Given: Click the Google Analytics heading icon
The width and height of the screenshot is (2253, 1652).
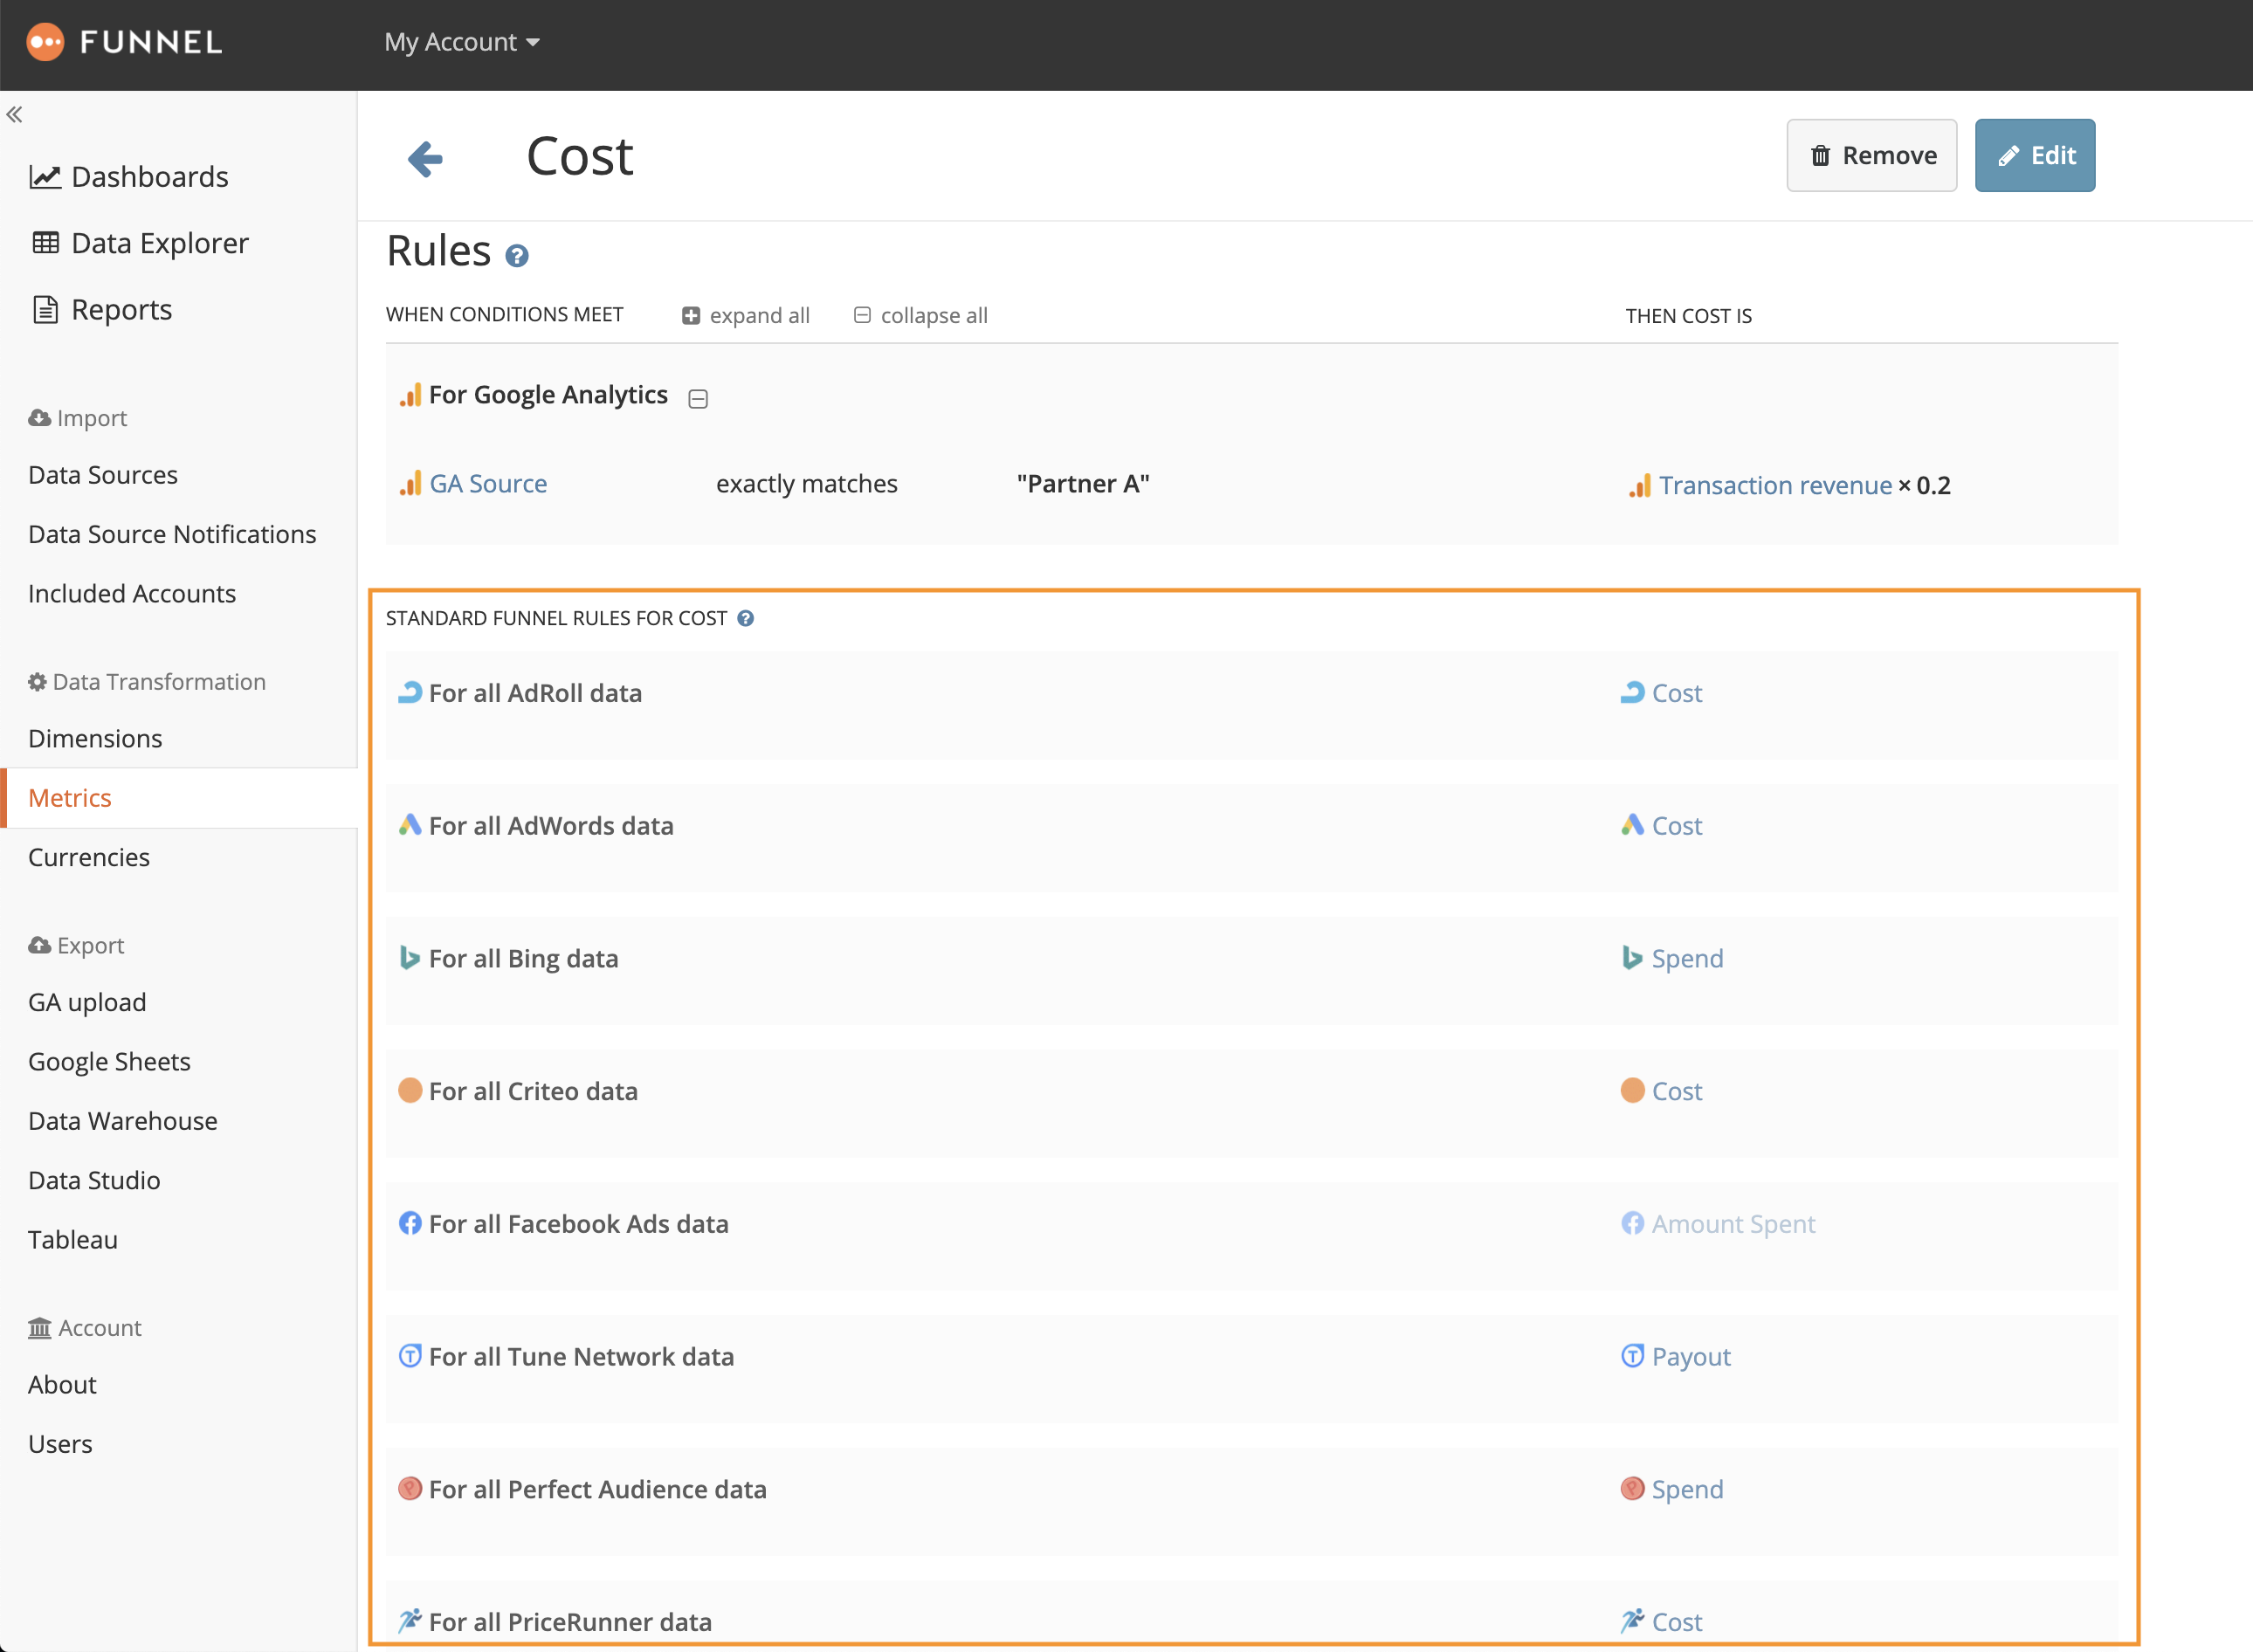Looking at the screenshot, I should point(410,395).
